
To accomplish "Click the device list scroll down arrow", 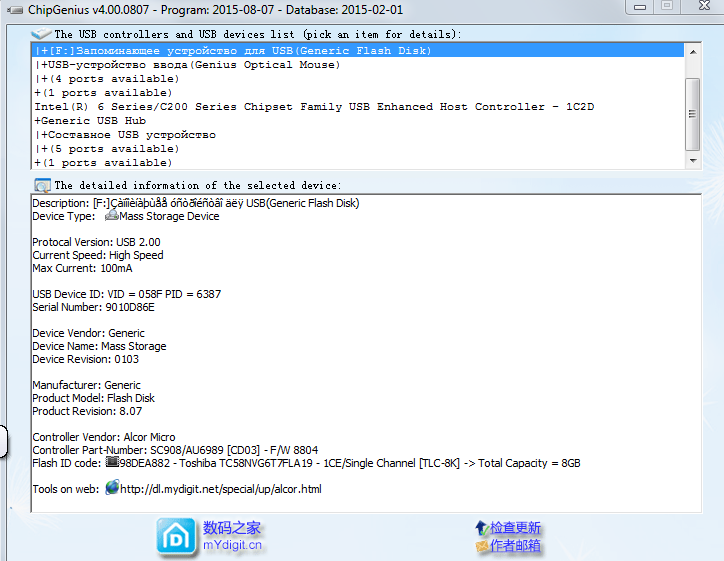I will [693, 161].
